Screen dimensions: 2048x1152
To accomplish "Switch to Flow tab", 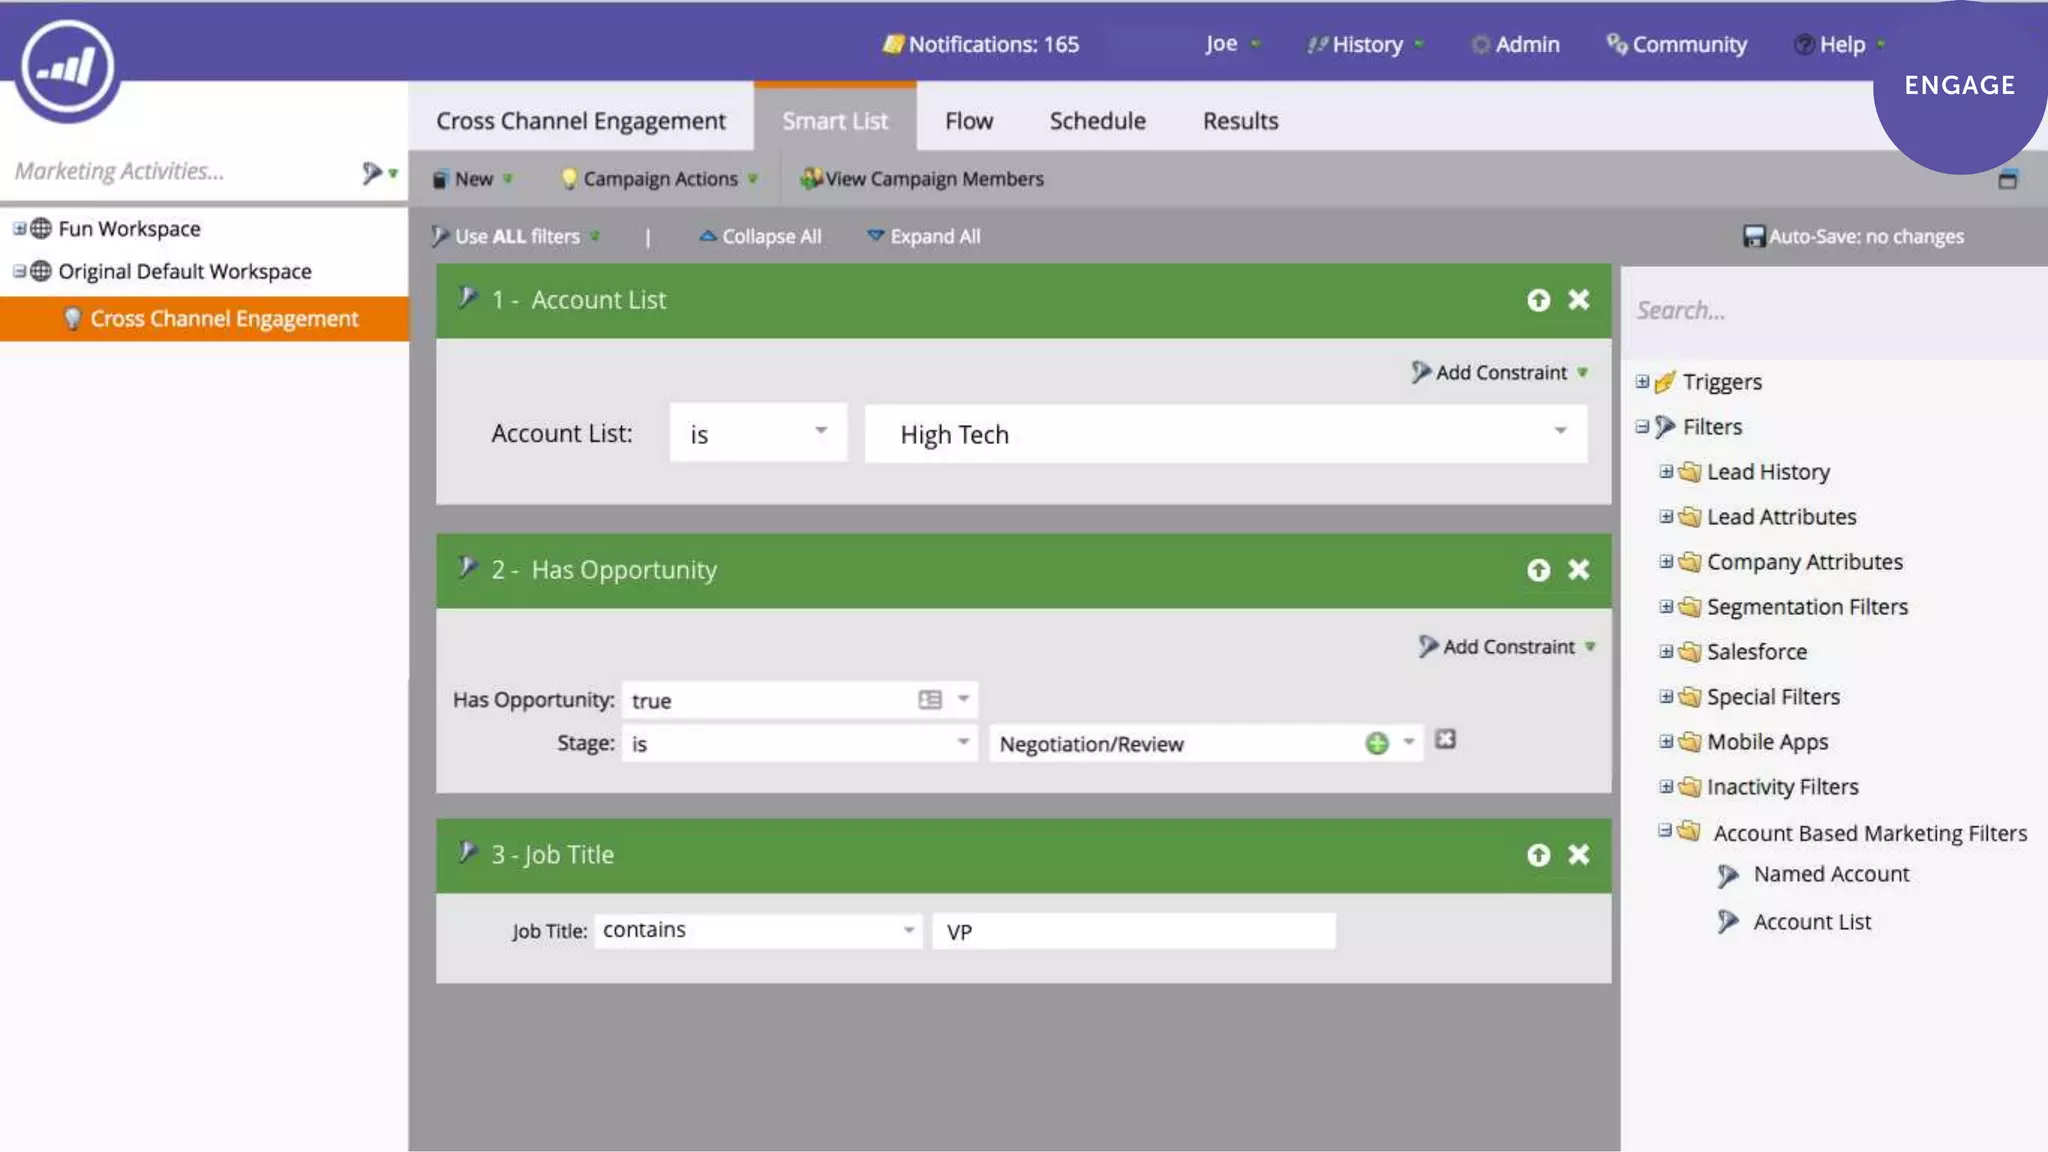I will [969, 121].
